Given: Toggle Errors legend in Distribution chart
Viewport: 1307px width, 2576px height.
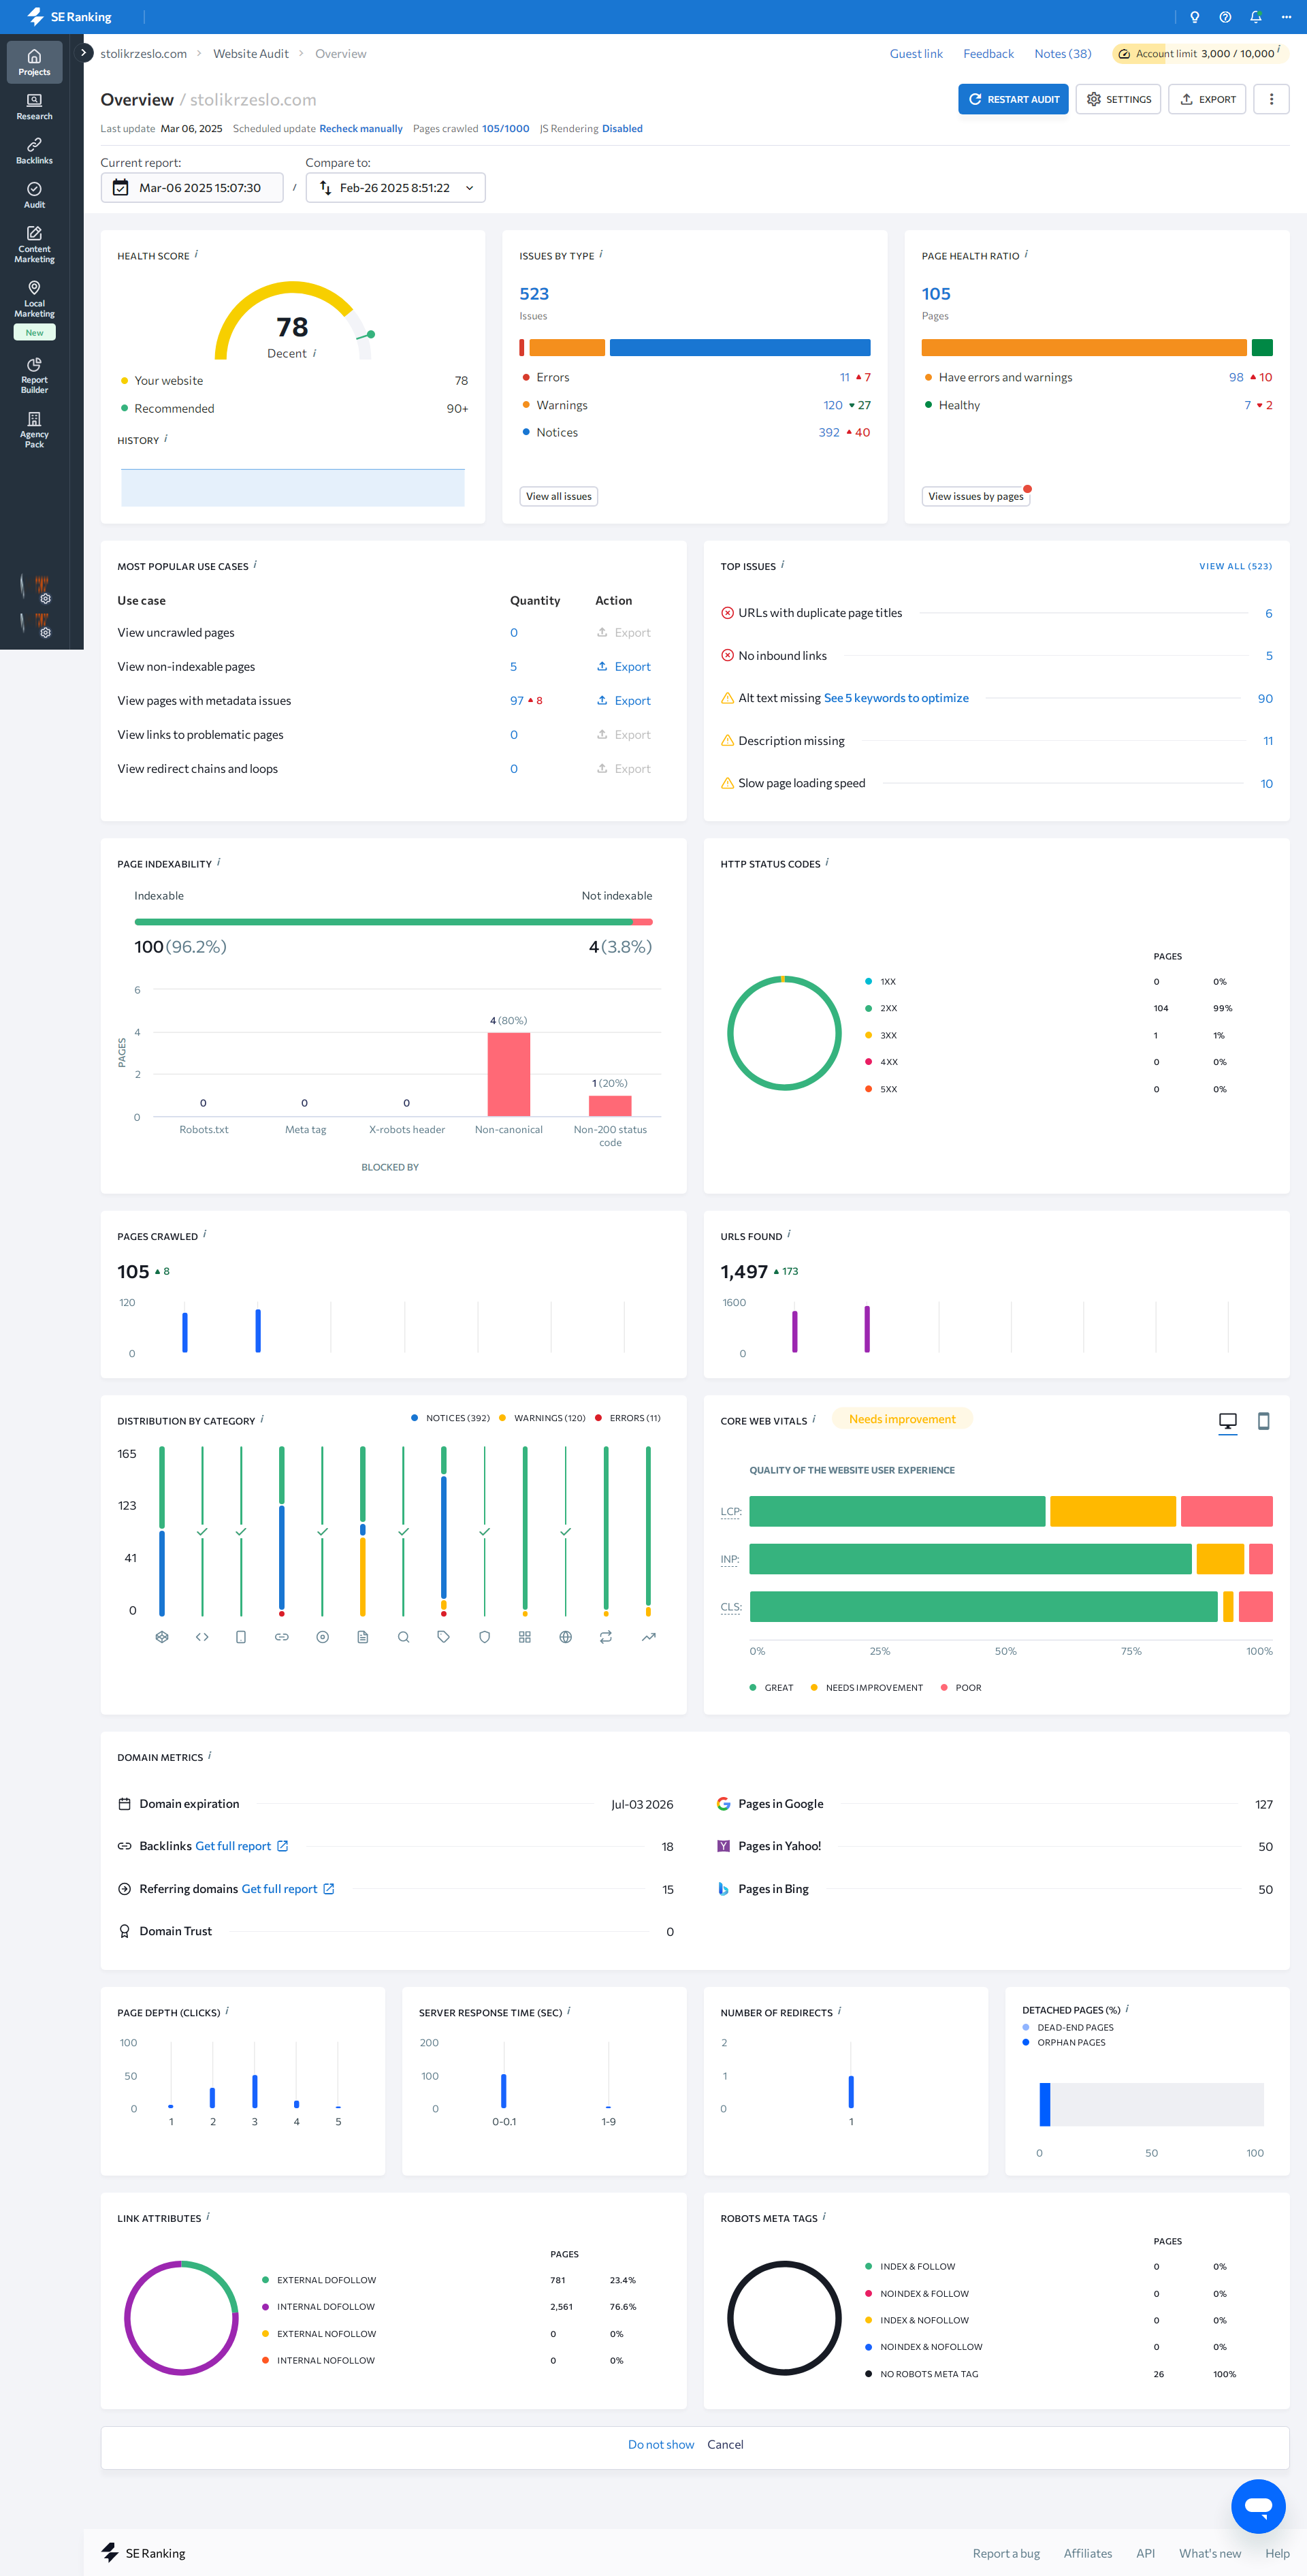Looking at the screenshot, I should (628, 1418).
